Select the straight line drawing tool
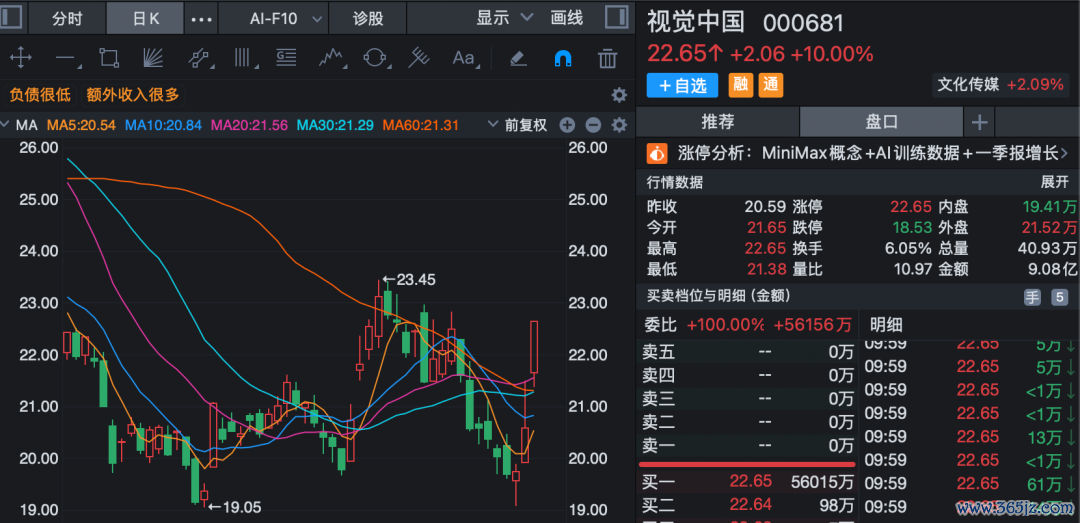This screenshot has width=1080, height=523. [x=67, y=59]
